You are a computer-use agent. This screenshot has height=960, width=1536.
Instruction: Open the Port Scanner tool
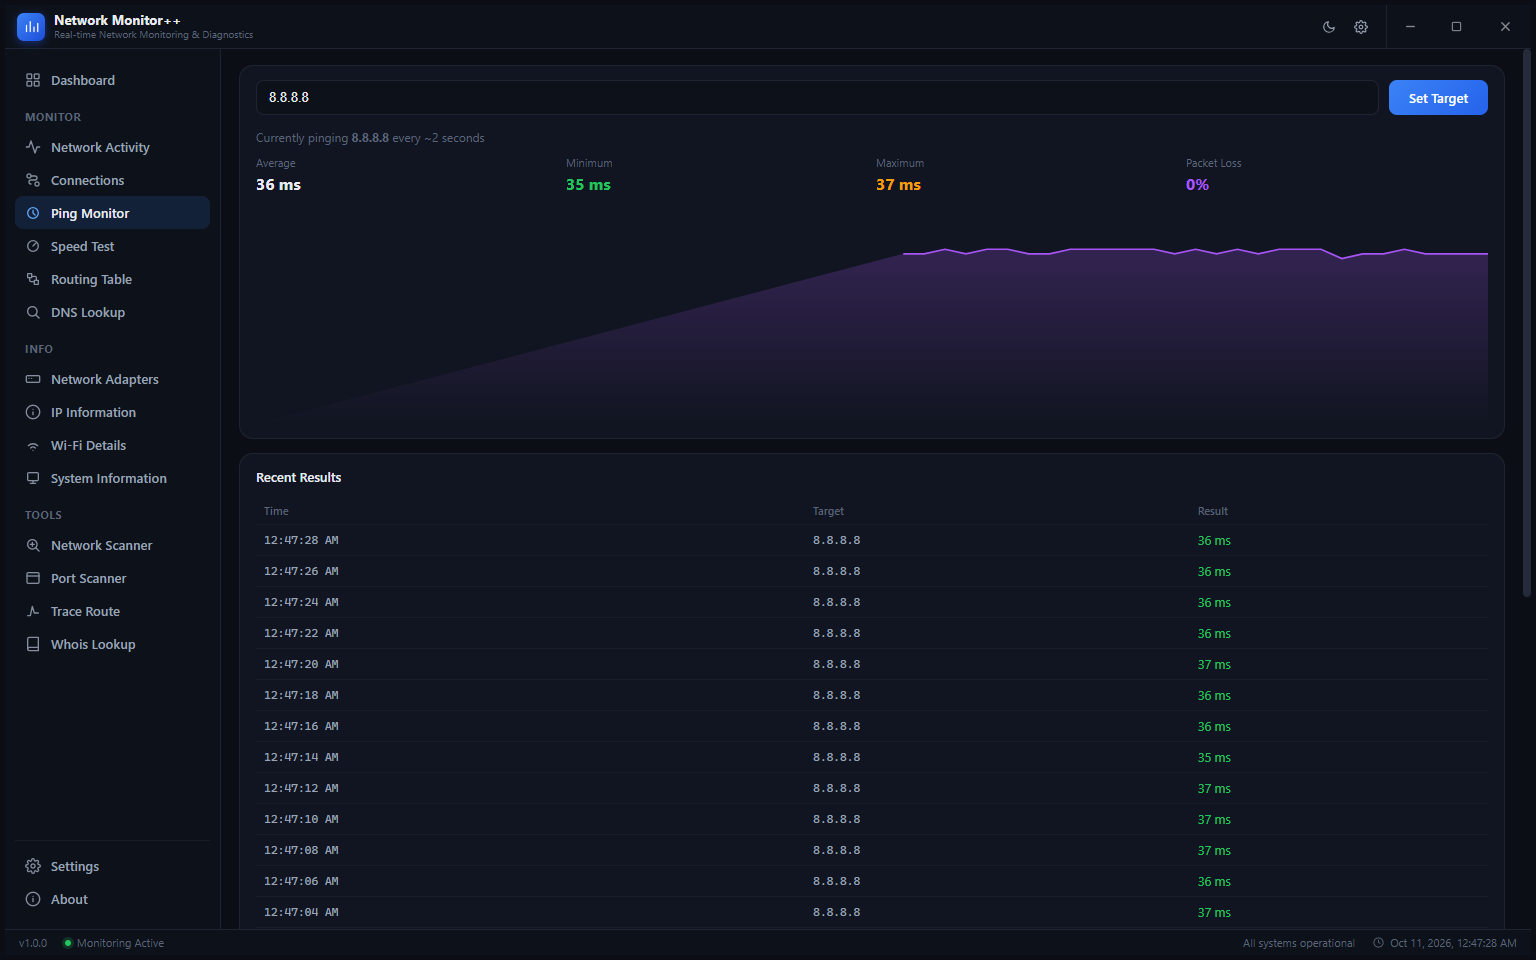112,578
